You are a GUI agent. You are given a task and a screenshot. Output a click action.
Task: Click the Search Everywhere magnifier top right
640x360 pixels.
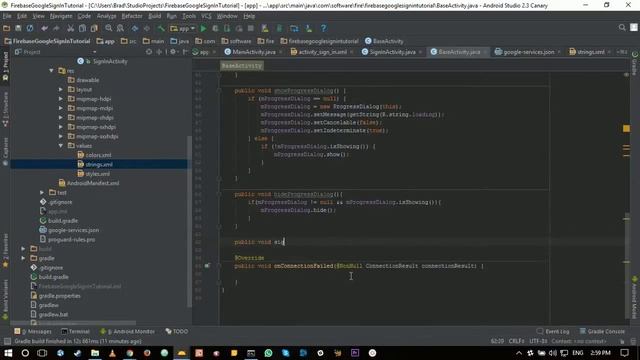[622, 27]
